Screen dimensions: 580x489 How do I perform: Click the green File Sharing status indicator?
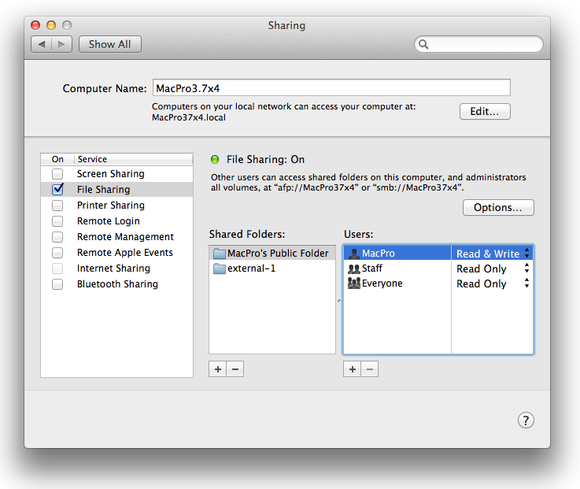click(215, 159)
